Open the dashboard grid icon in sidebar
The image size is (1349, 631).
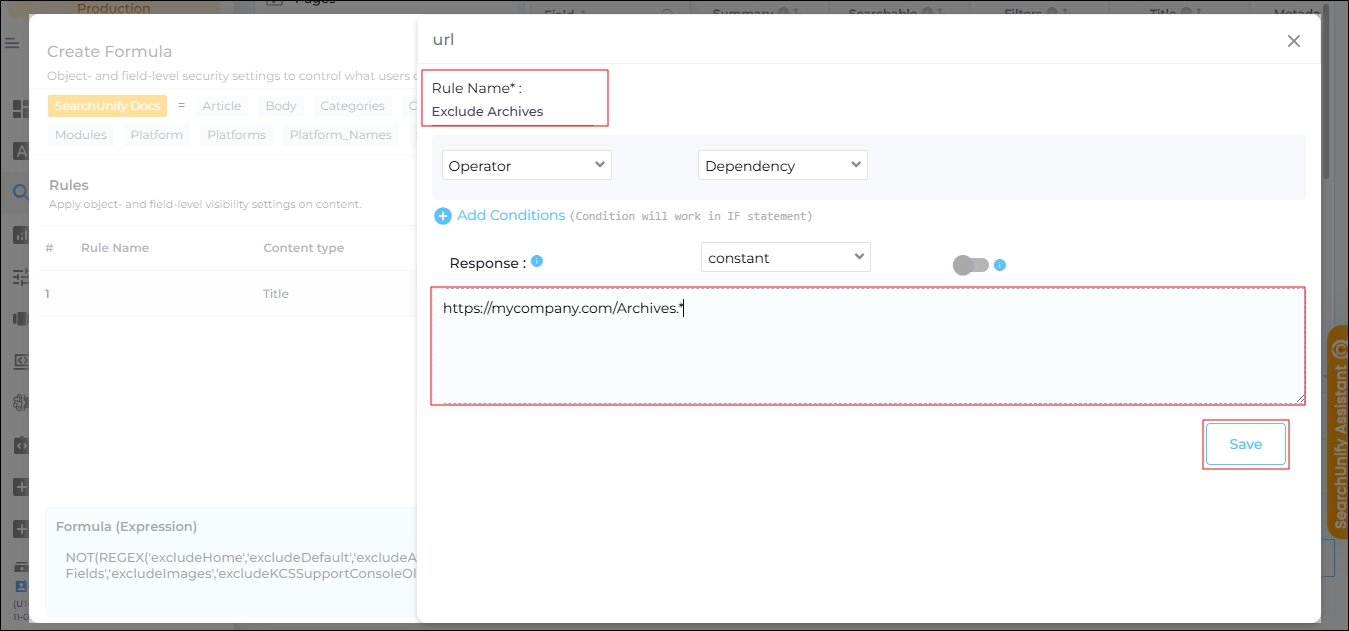[19, 108]
